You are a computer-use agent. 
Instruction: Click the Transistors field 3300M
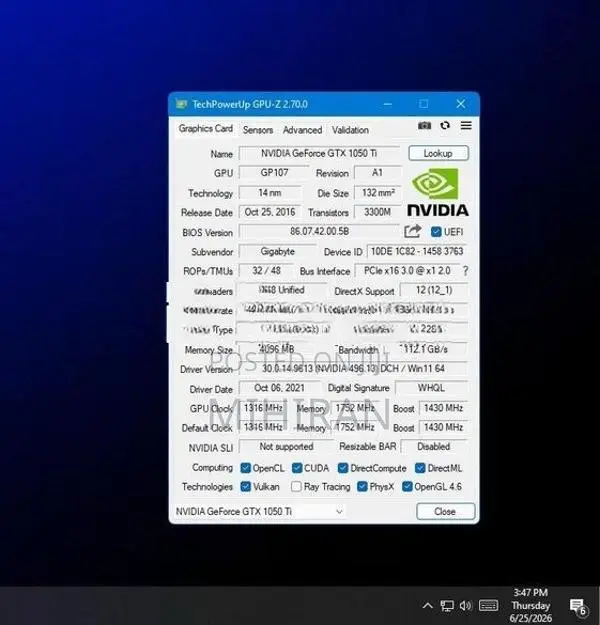[x=378, y=212]
